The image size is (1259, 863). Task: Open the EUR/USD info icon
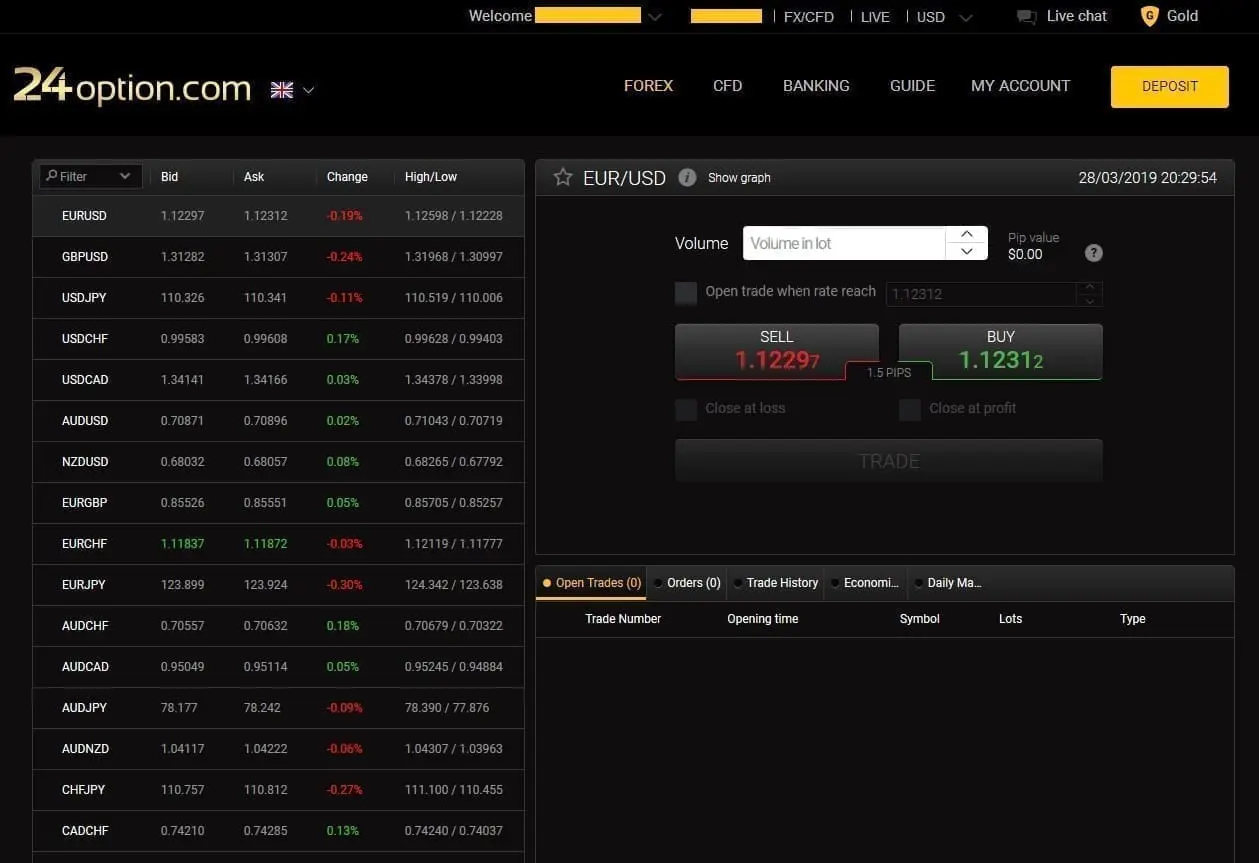pos(687,177)
